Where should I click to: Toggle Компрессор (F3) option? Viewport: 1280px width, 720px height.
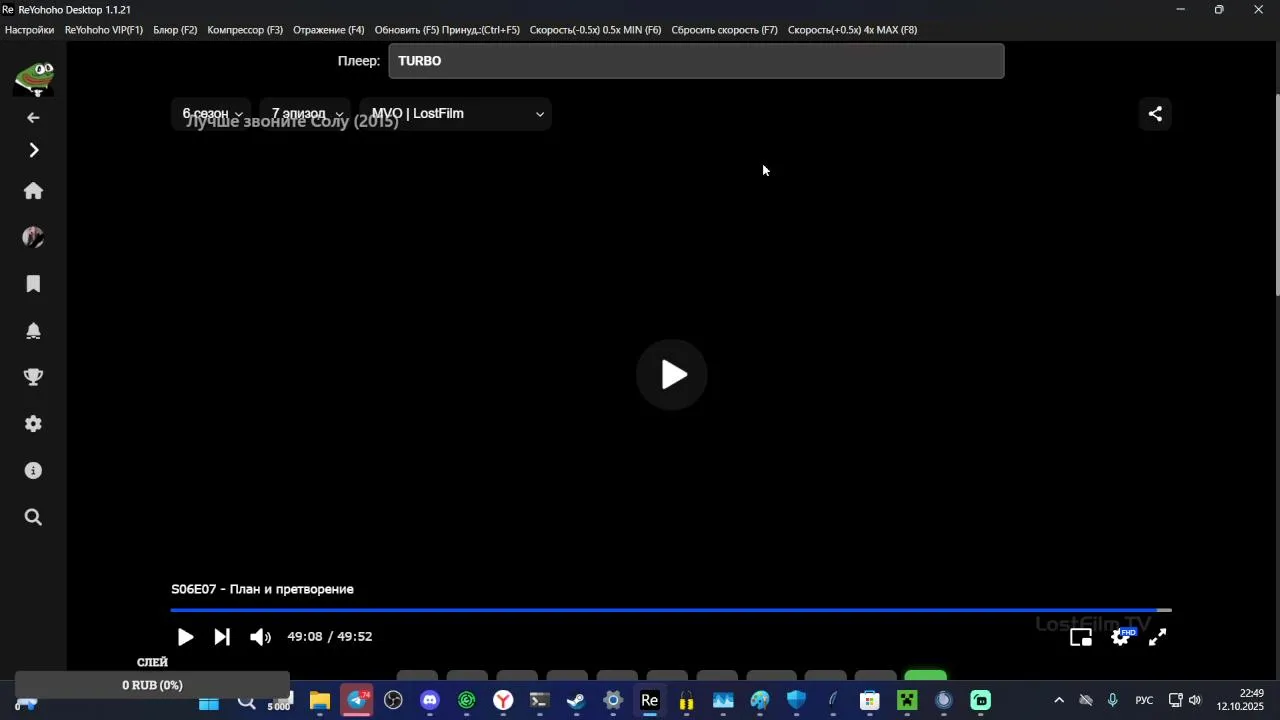(245, 30)
